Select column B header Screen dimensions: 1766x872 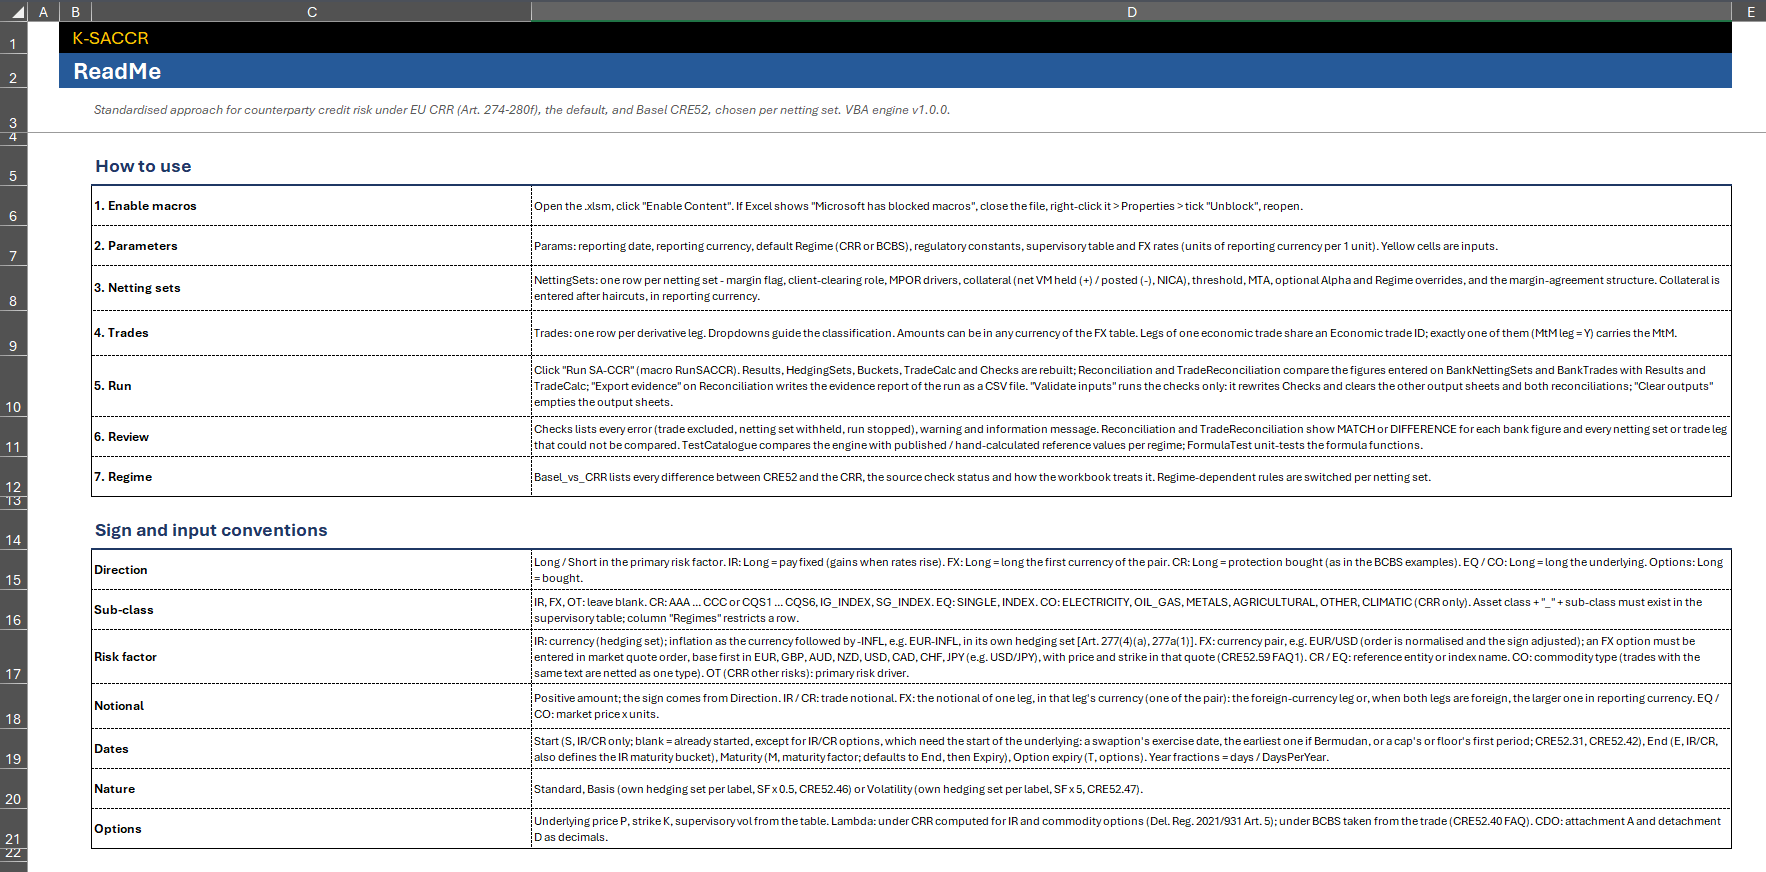point(75,11)
